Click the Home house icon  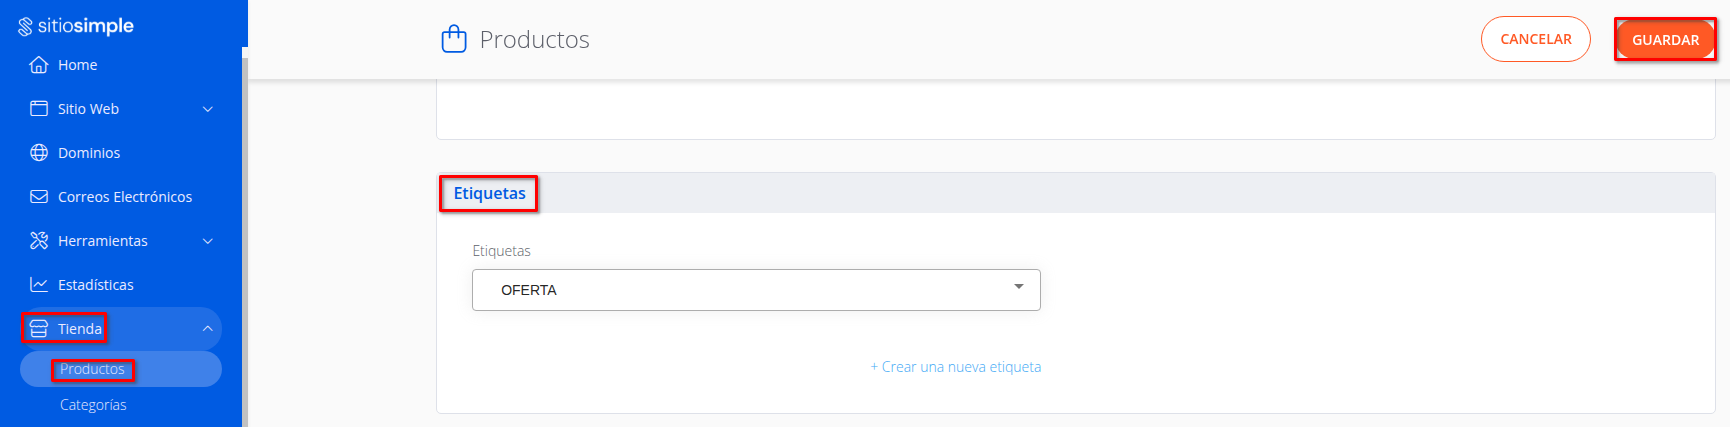[x=39, y=65]
